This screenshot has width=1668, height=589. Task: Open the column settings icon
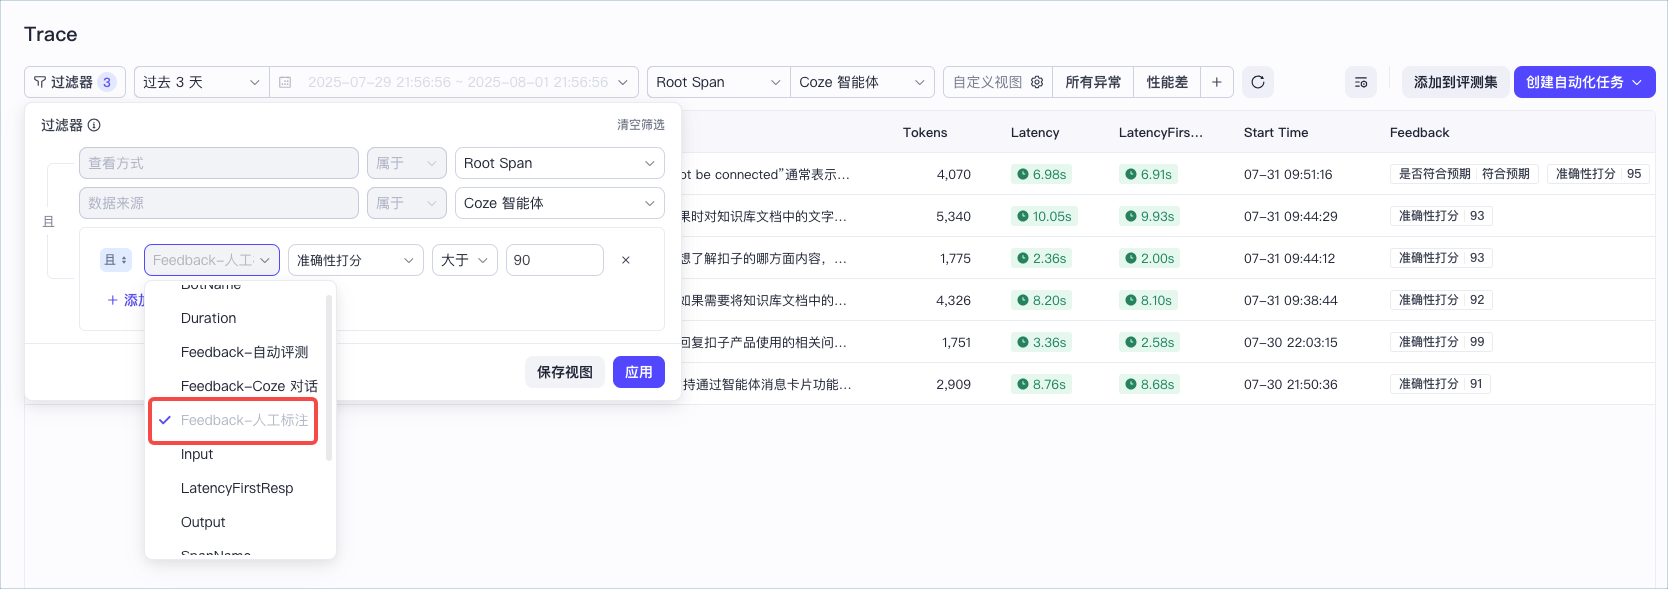coord(1361,82)
